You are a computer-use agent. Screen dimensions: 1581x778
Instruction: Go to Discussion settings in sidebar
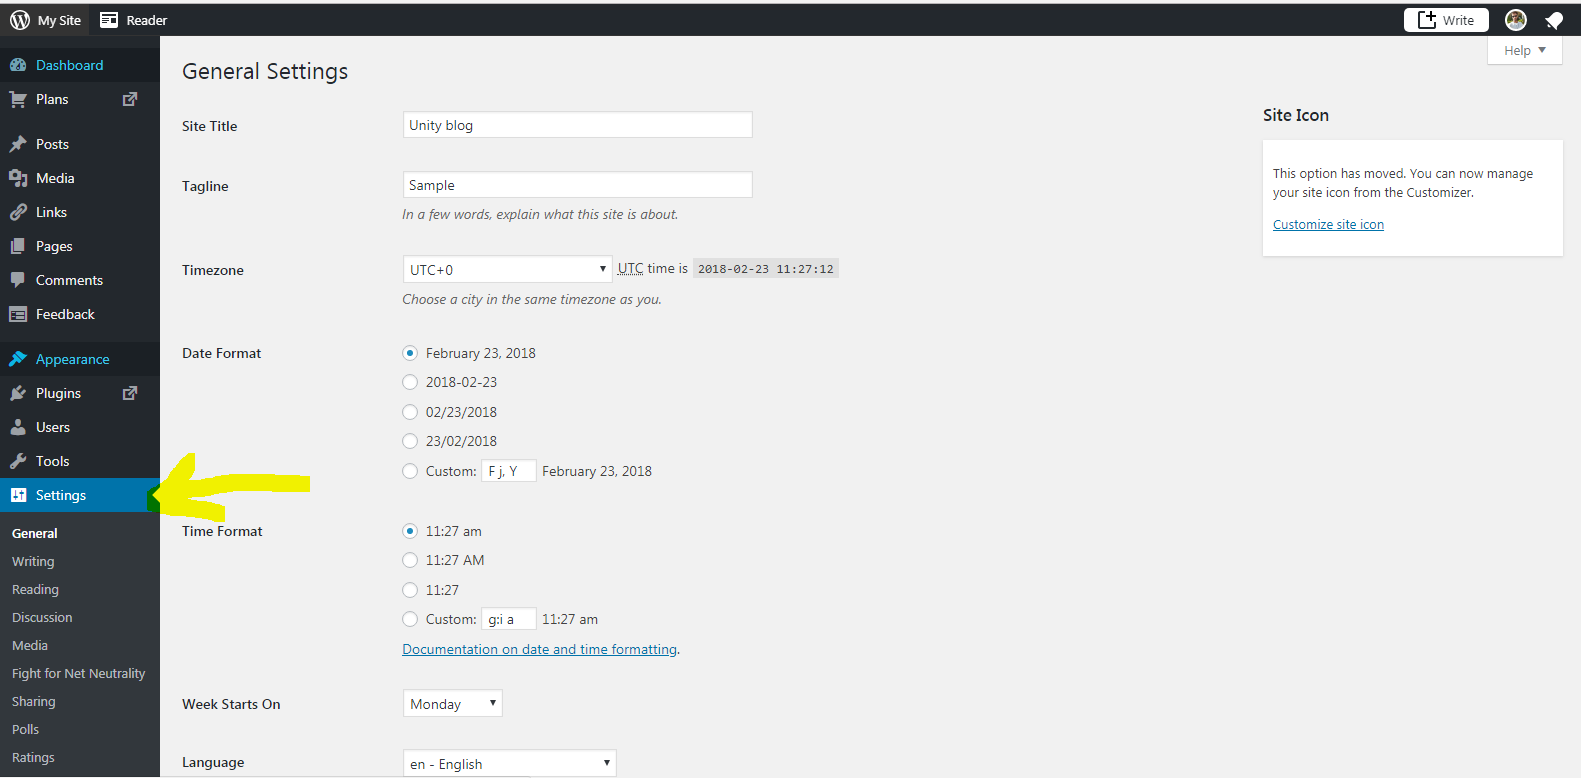(x=42, y=618)
